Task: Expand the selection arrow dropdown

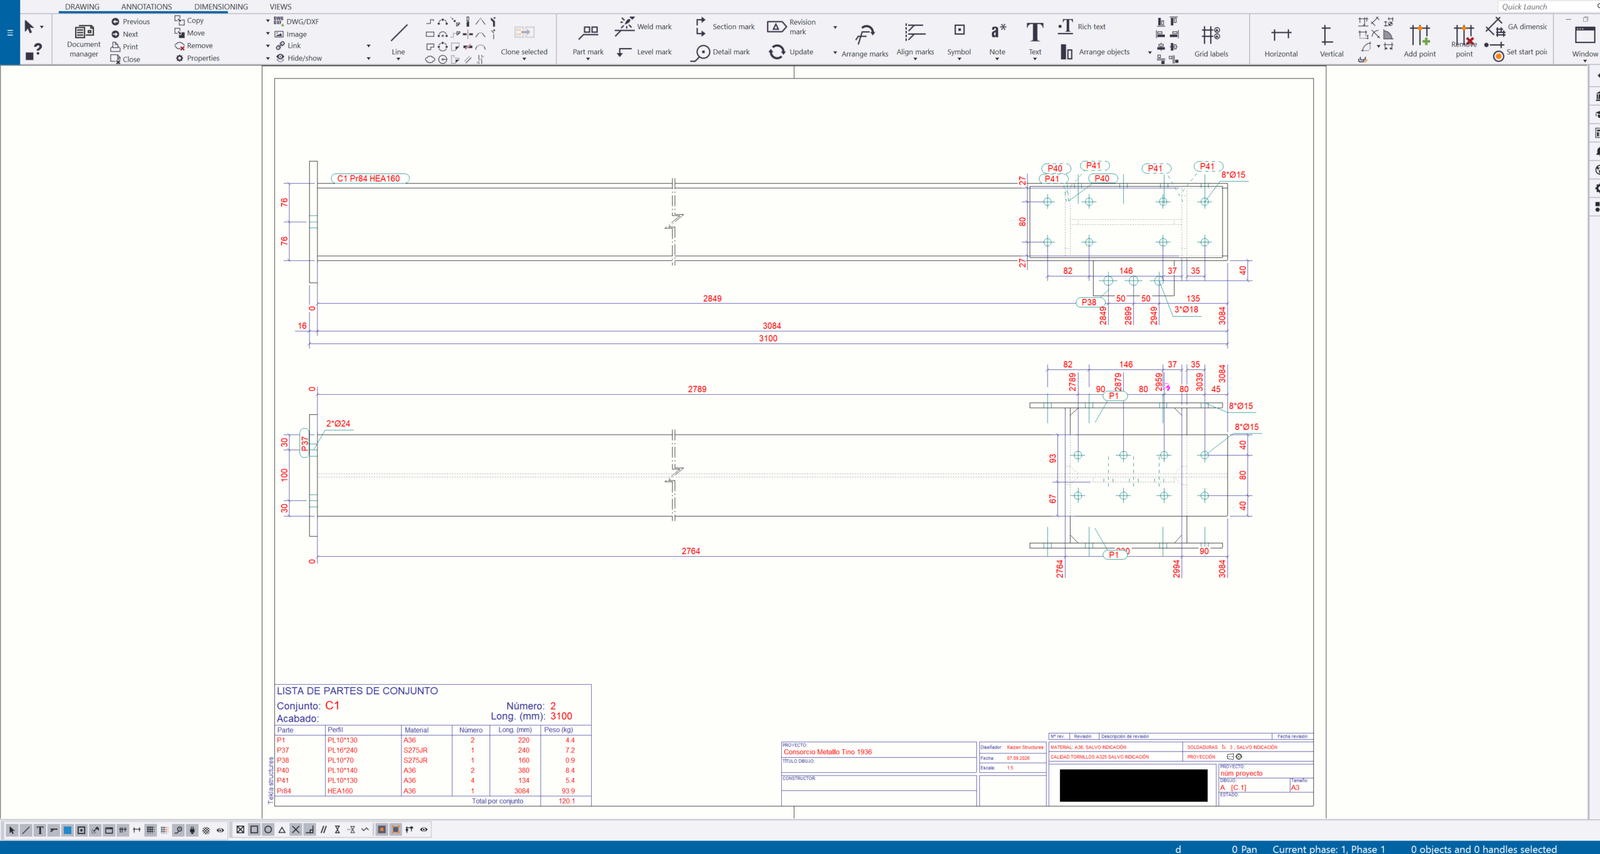Action: tap(41, 27)
